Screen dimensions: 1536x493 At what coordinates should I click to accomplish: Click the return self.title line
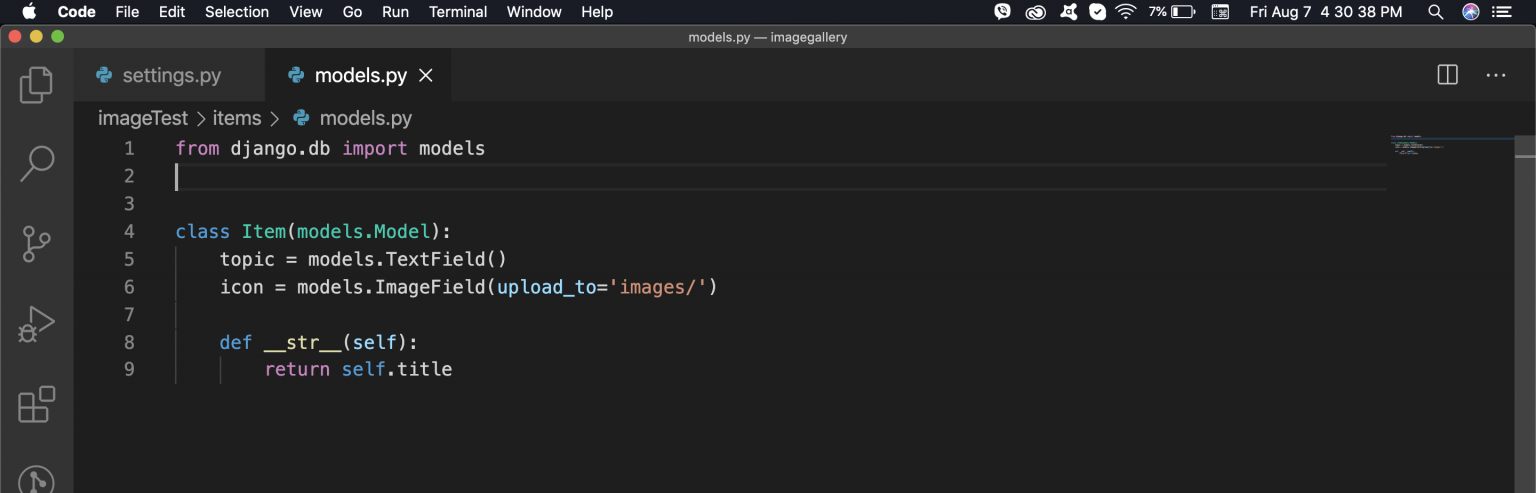point(358,370)
